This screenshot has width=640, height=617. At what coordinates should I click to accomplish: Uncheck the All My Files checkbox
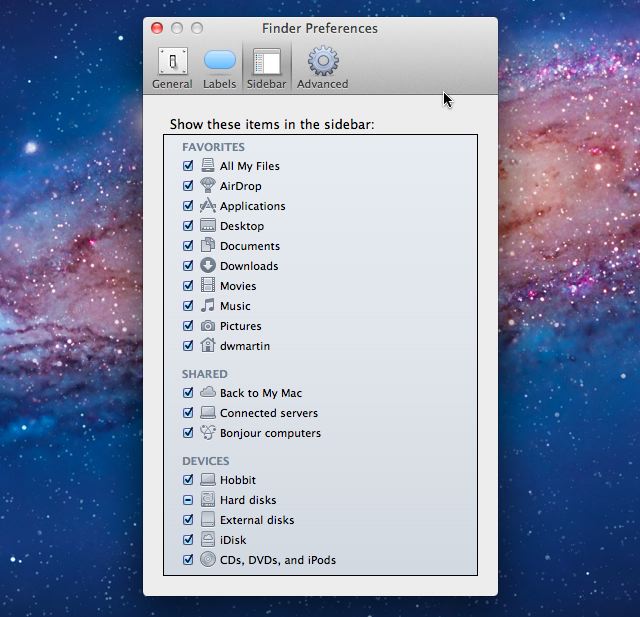click(x=188, y=166)
